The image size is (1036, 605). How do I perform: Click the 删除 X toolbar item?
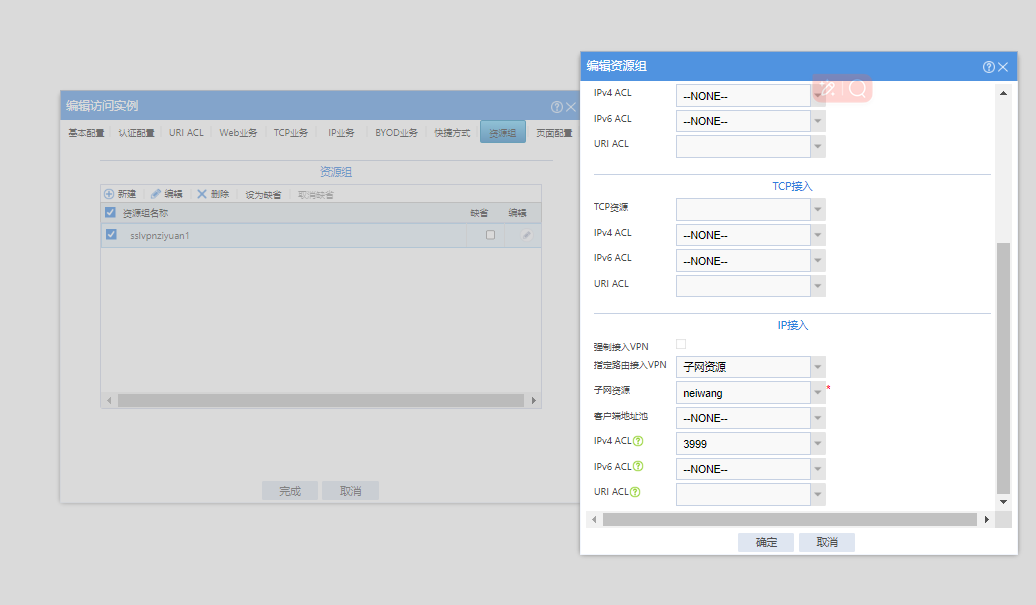213,194
